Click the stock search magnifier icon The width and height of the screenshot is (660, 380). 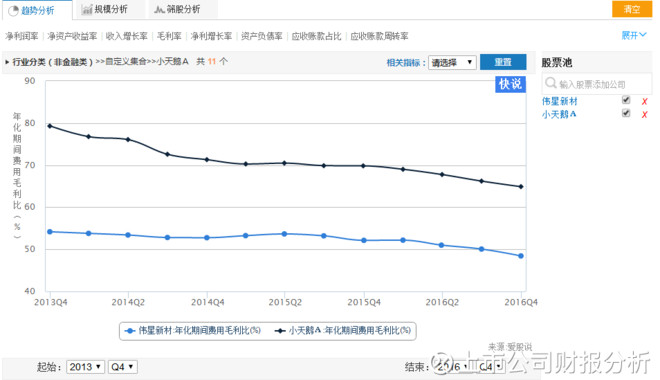point(551,82)
